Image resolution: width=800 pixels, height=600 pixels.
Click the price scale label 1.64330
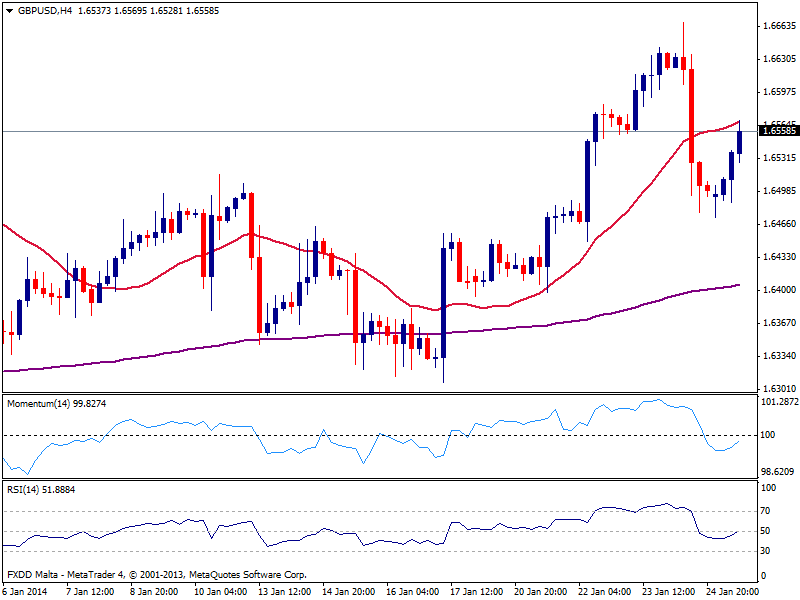[779, 257]
